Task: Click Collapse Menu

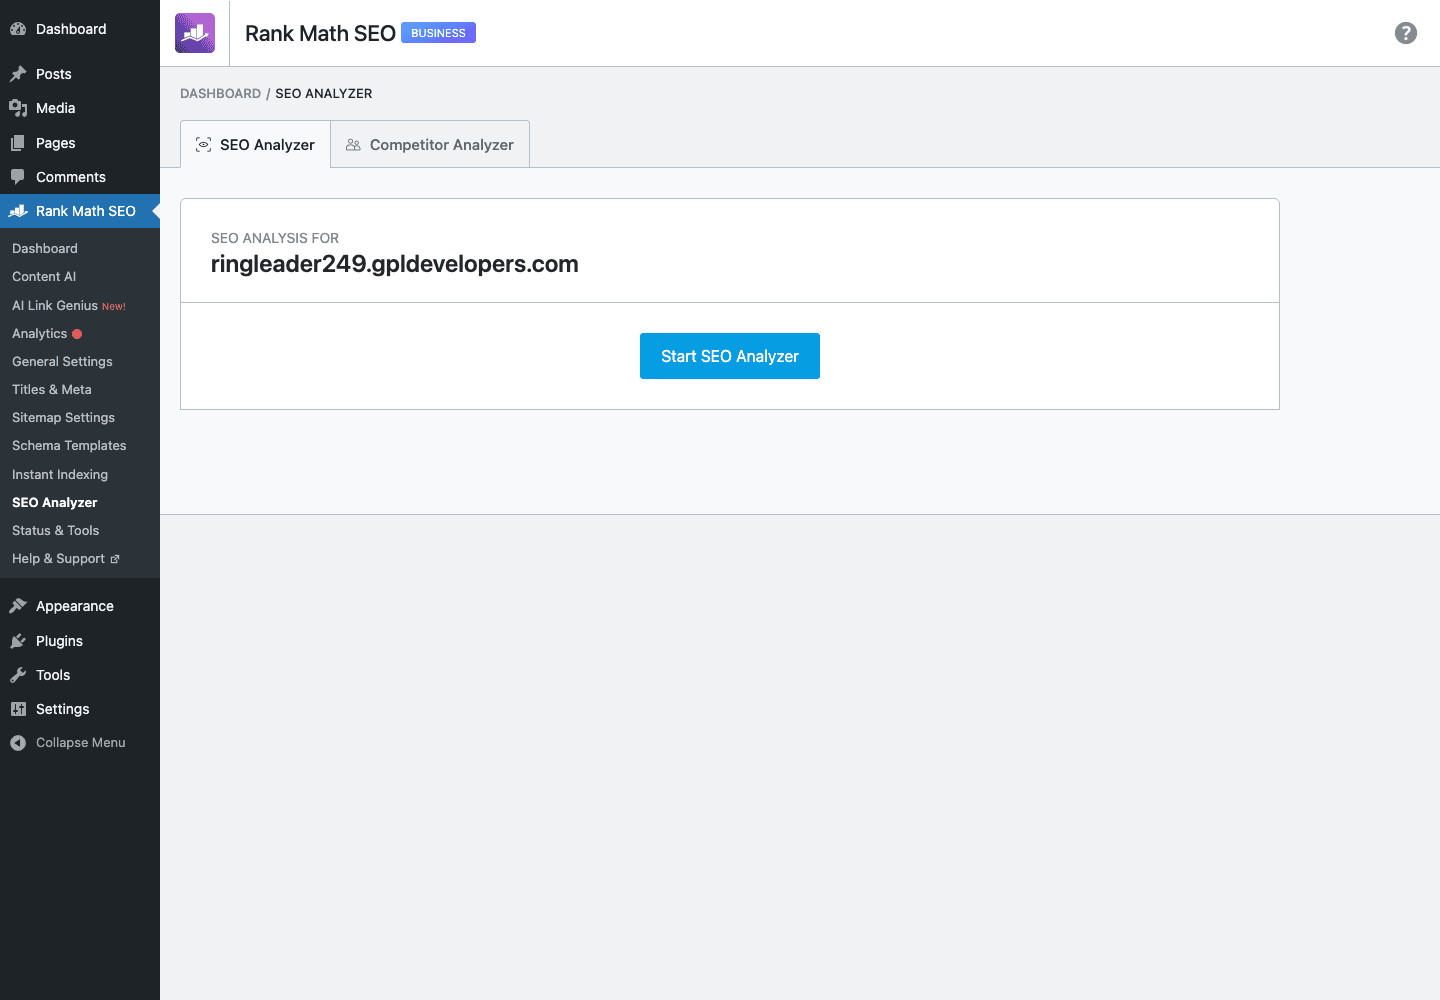Action: tap(80, 743)
